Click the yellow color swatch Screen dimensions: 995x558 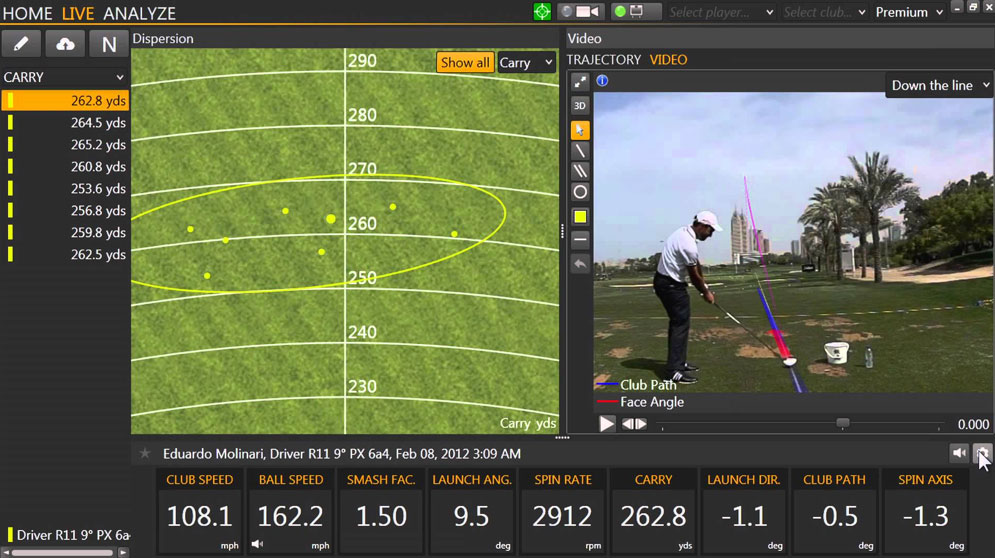[580, 217]
